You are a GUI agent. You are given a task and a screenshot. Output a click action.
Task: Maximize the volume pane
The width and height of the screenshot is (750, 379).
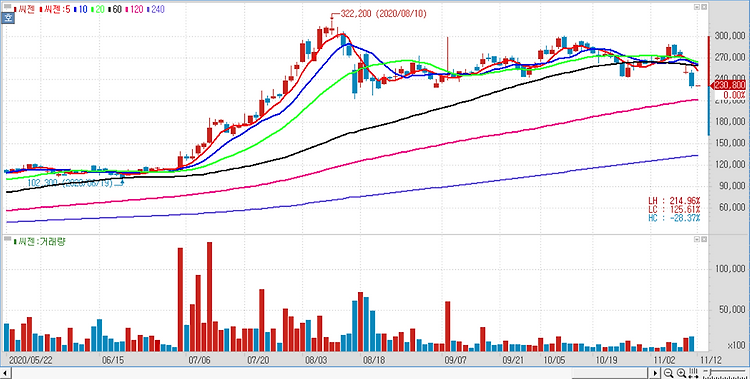(x=704, y=239)
